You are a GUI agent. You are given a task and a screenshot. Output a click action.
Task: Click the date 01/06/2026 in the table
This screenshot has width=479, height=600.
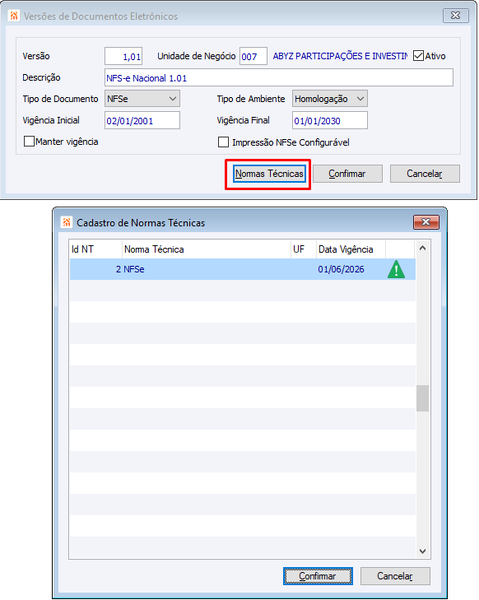click(x=341, y=269)
